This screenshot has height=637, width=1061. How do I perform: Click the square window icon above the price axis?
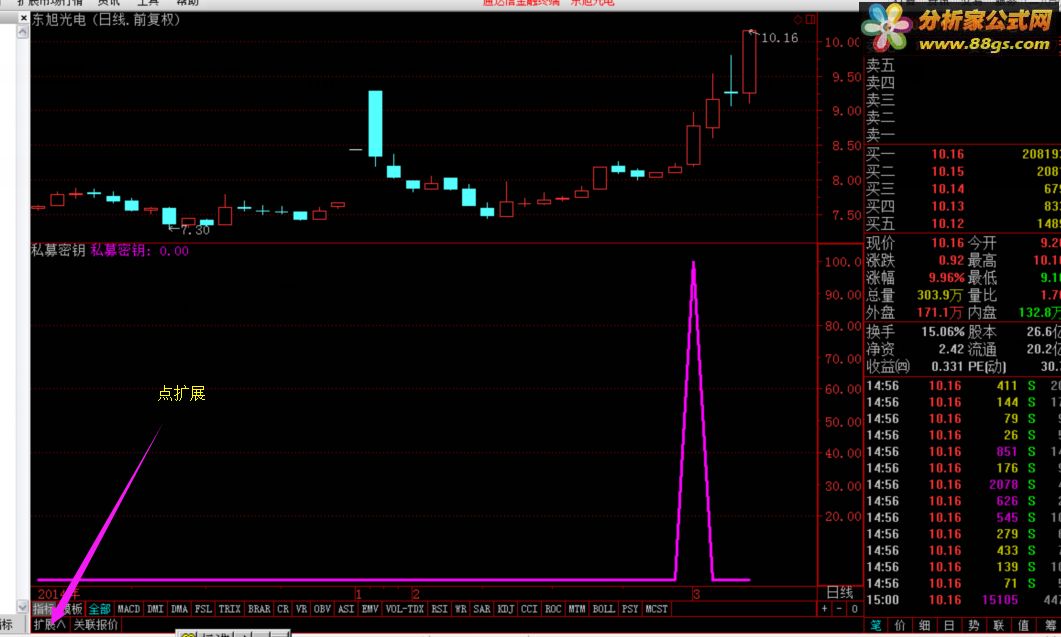pyautogui.click(x=811, y=20)
